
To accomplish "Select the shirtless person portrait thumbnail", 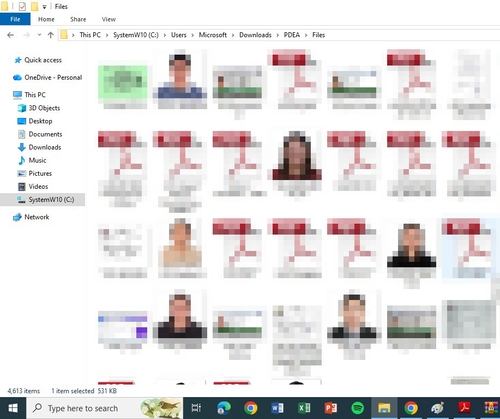I will [x=180, y=243].
